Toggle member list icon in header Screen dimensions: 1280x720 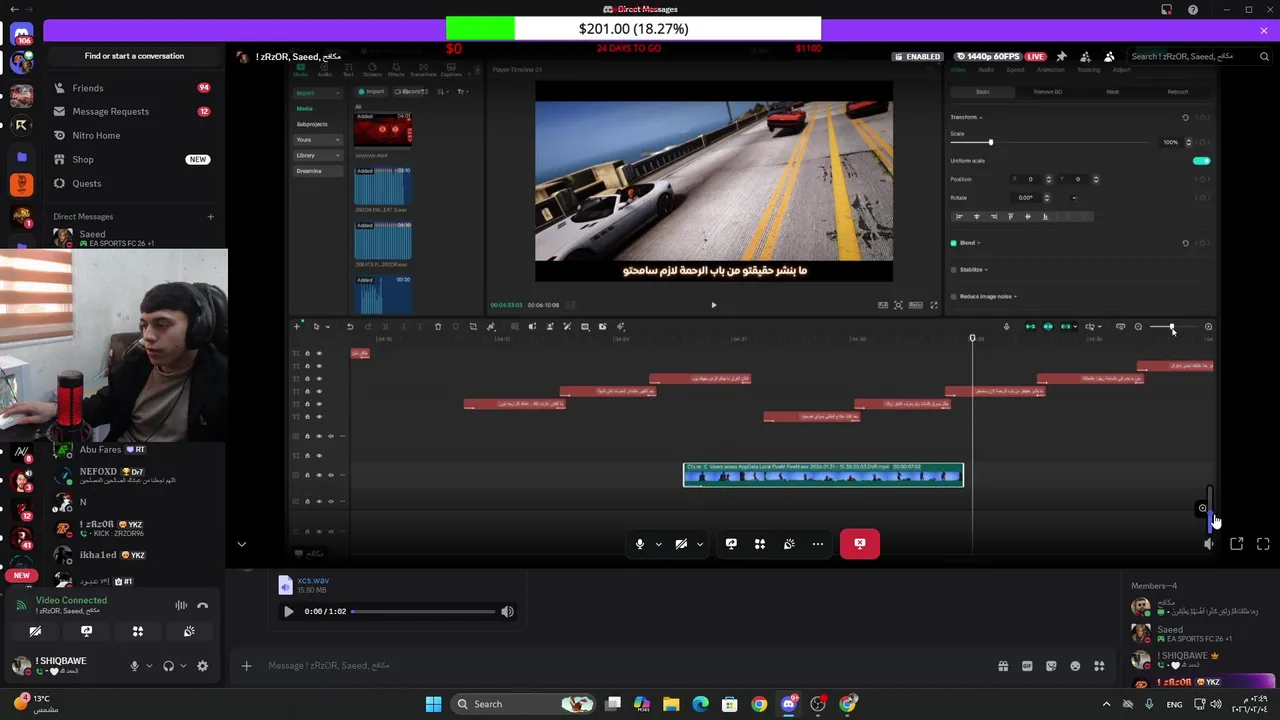point(1109,57)
